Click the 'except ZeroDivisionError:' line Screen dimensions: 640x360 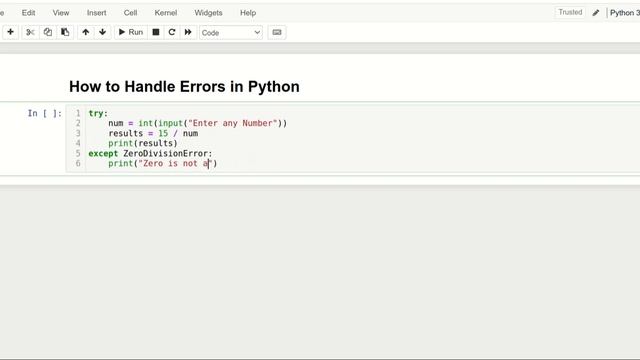[x=151, y=153]
